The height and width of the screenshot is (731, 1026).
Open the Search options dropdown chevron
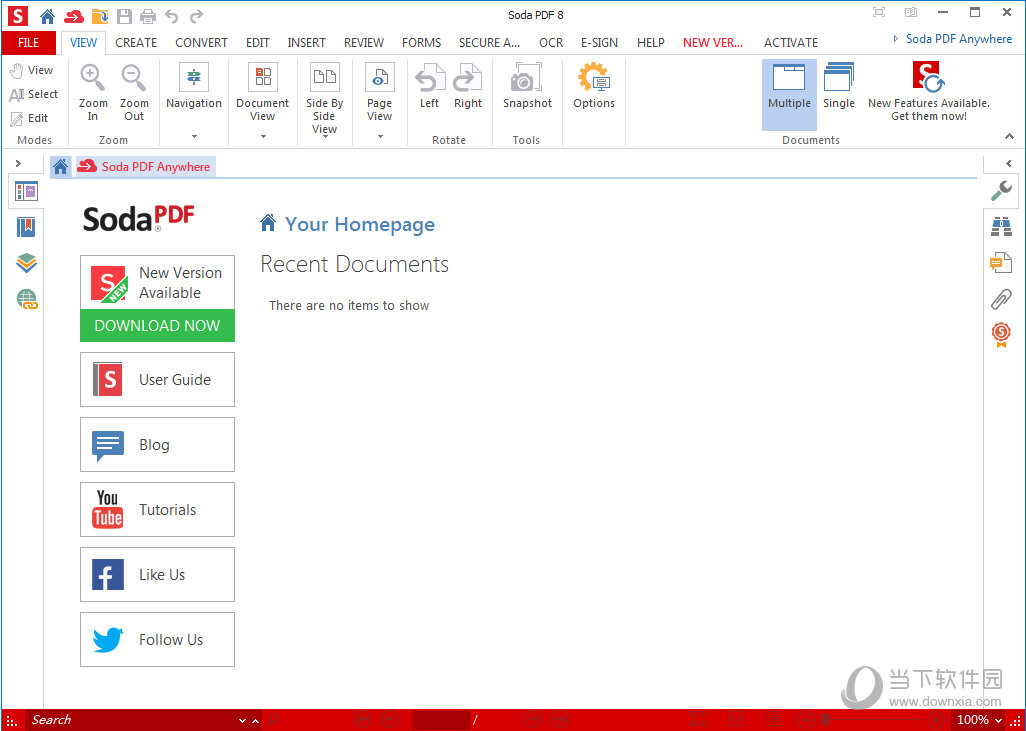(x=243, y=721)
